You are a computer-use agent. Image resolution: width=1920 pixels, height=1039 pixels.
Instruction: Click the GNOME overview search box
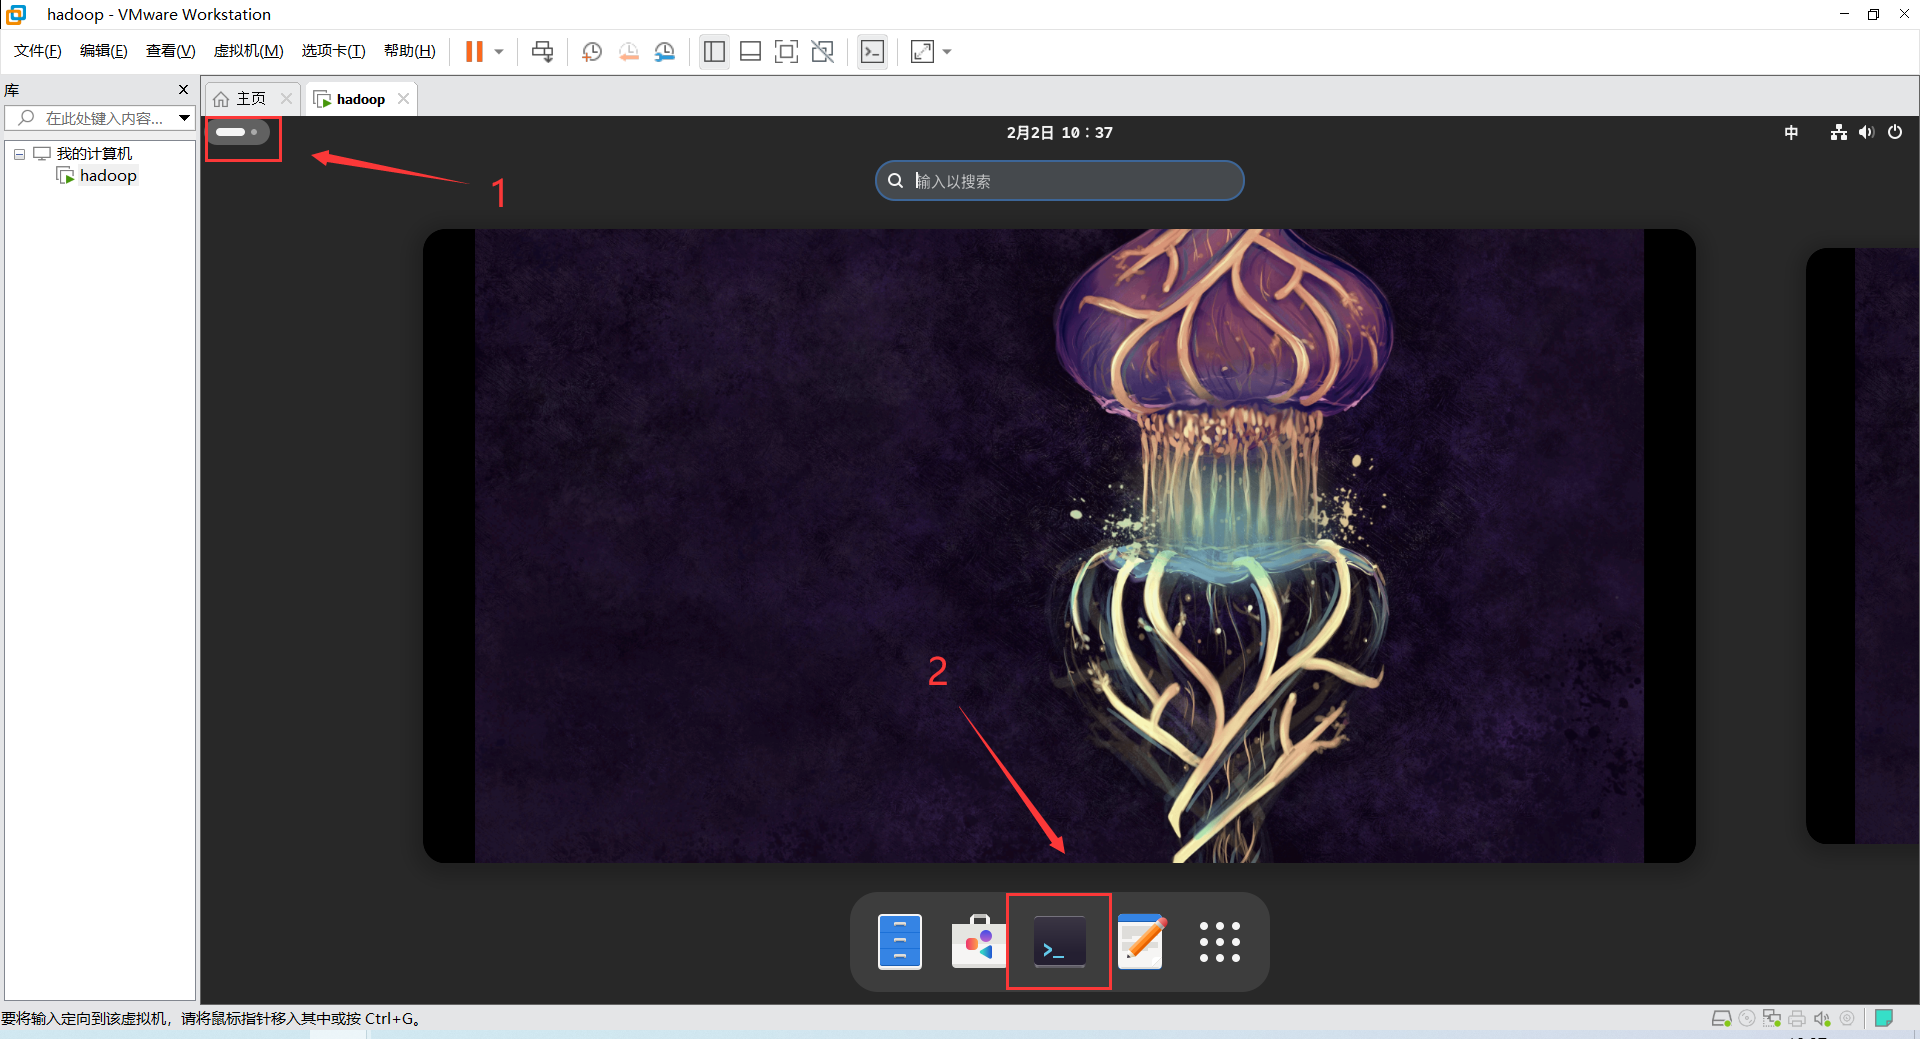coord(1059,181)
